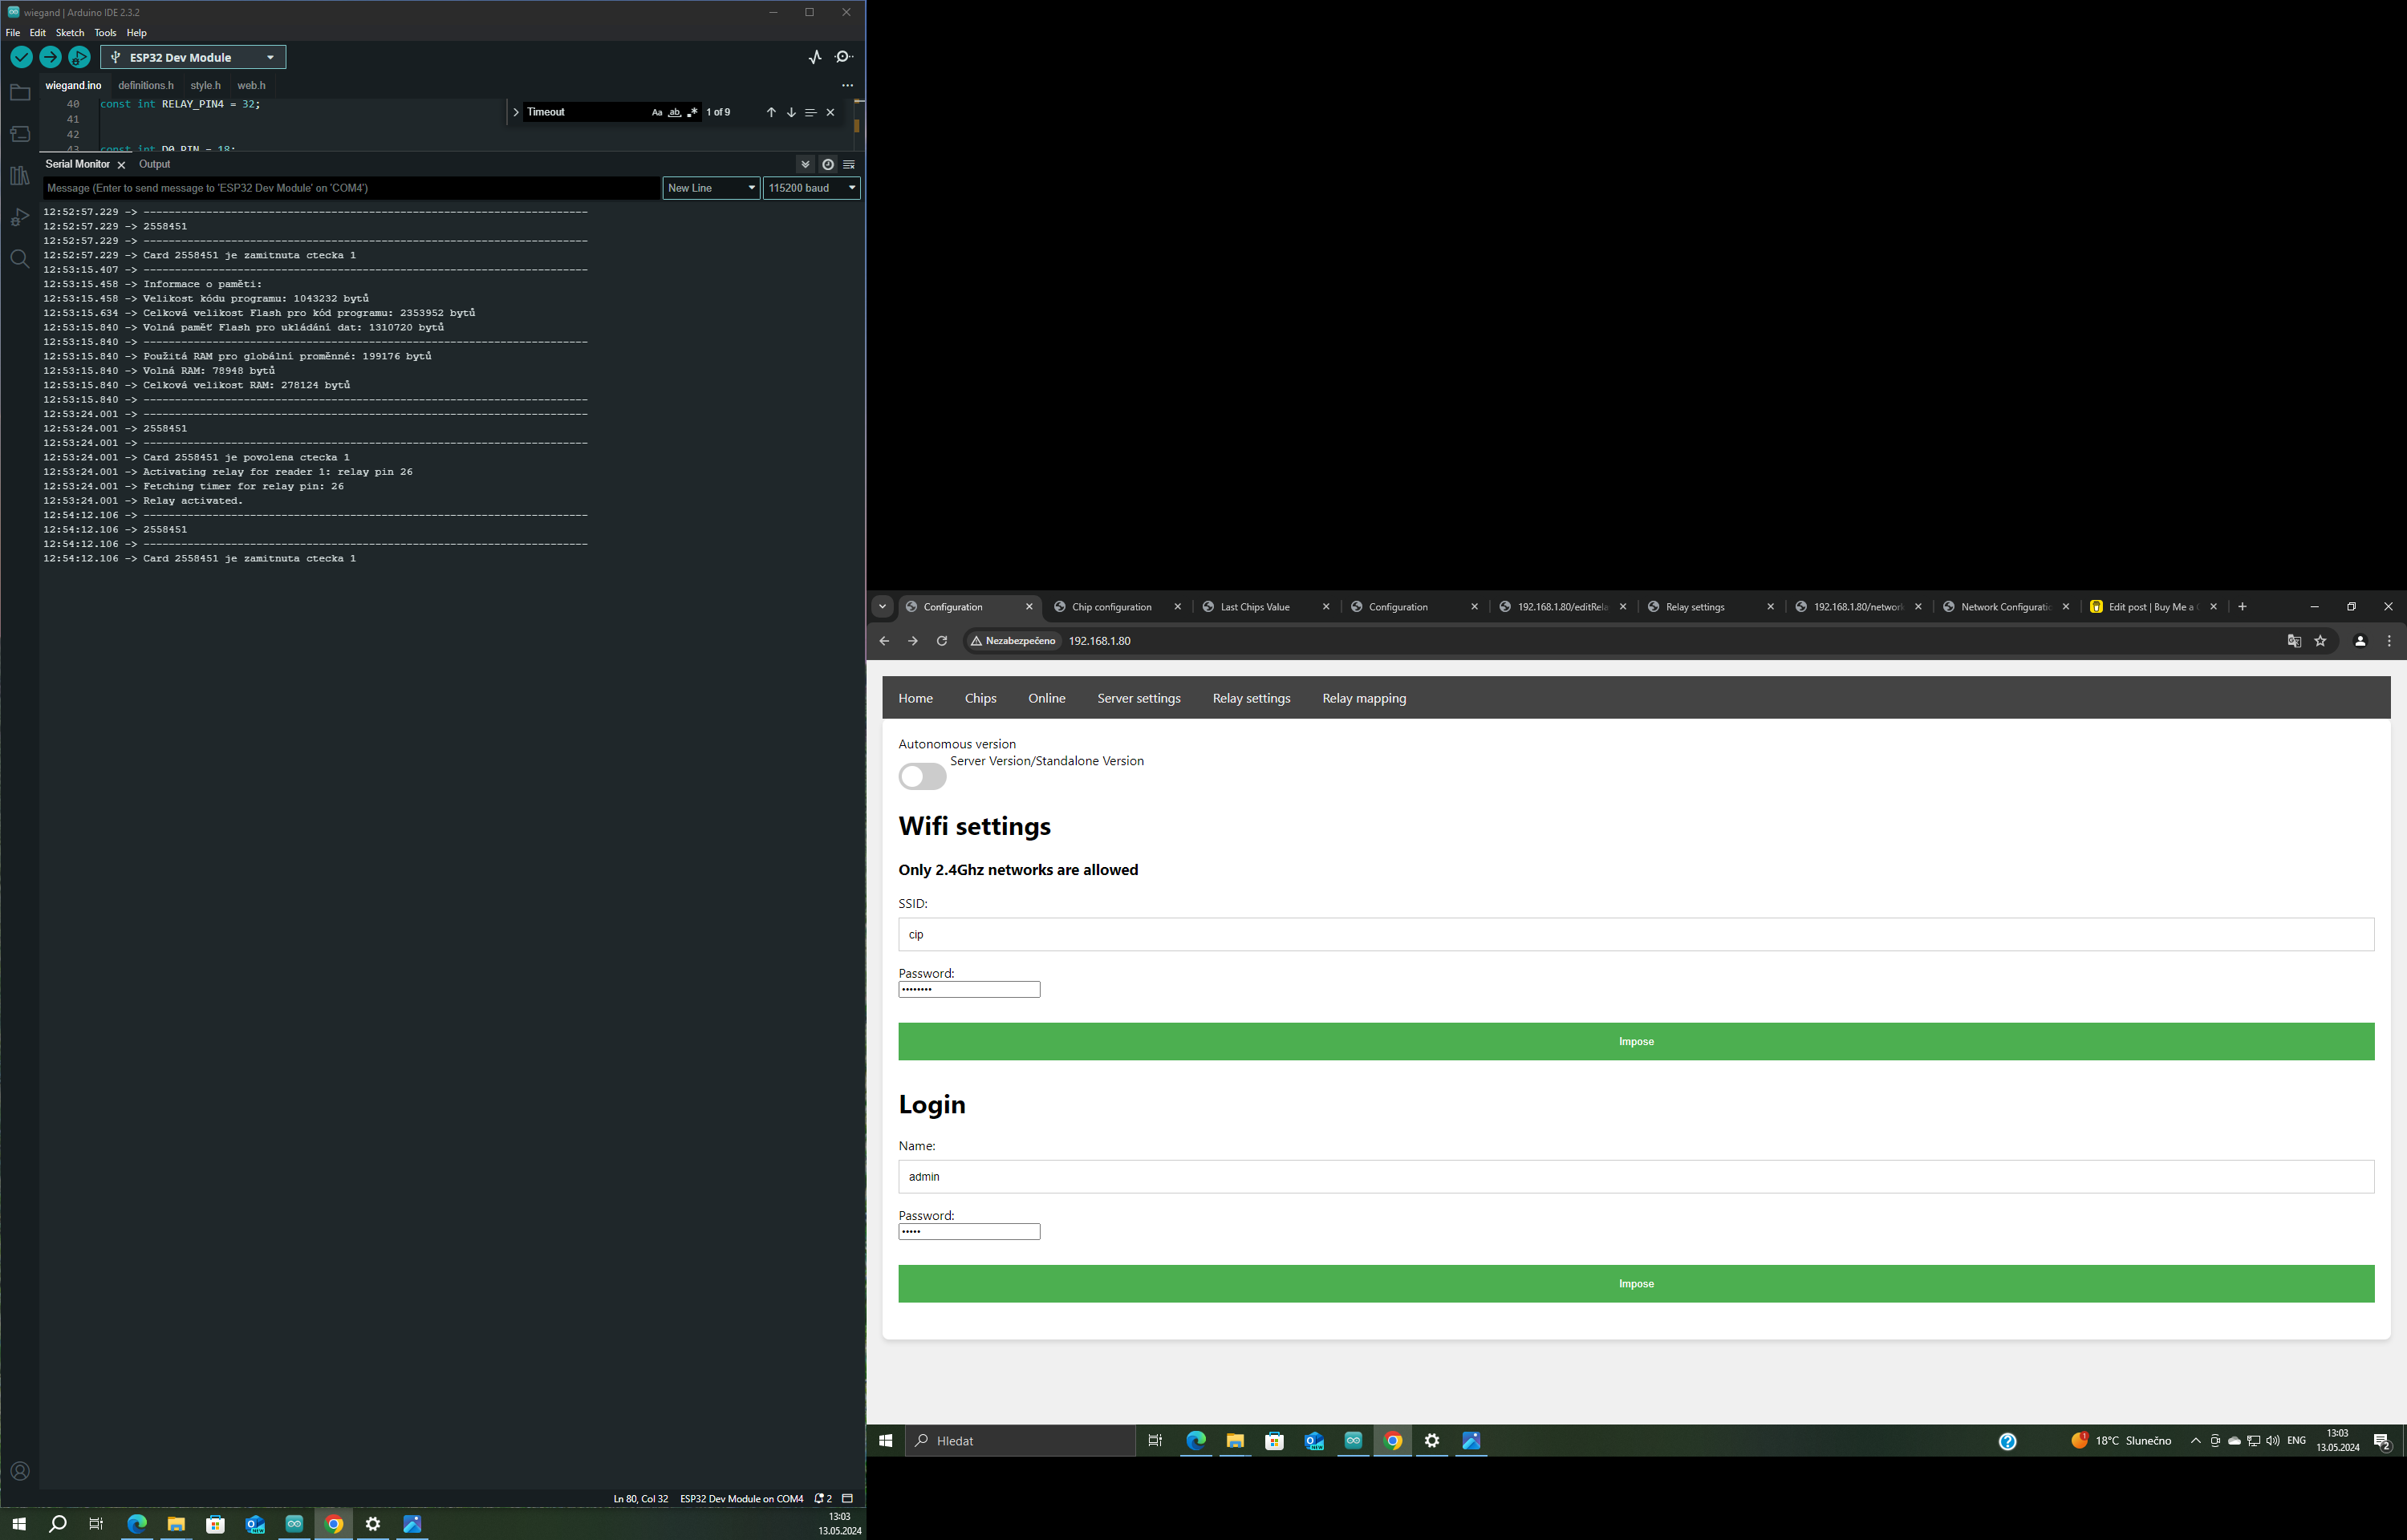The height and width of the screenshot is (1540, 2407).
Task: Click the Serial Monitor message input
Action: [351, 188]
